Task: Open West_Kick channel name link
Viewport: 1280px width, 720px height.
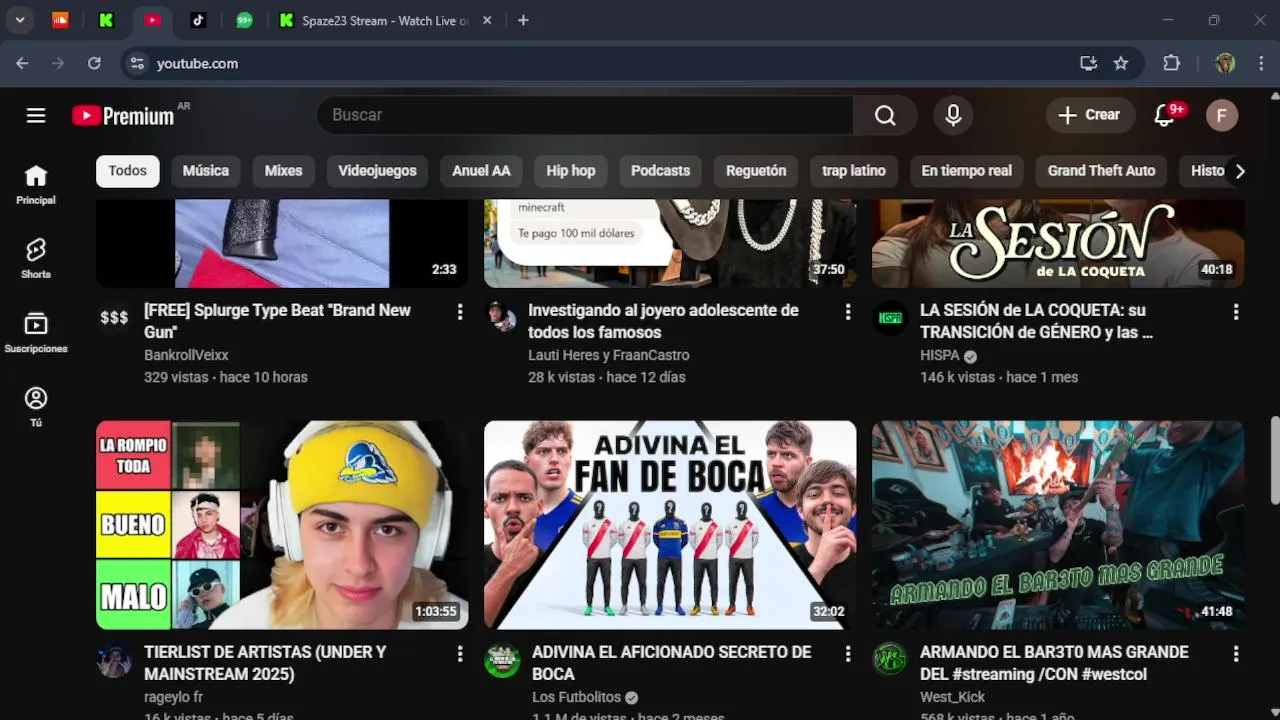Action: point(952,697)
